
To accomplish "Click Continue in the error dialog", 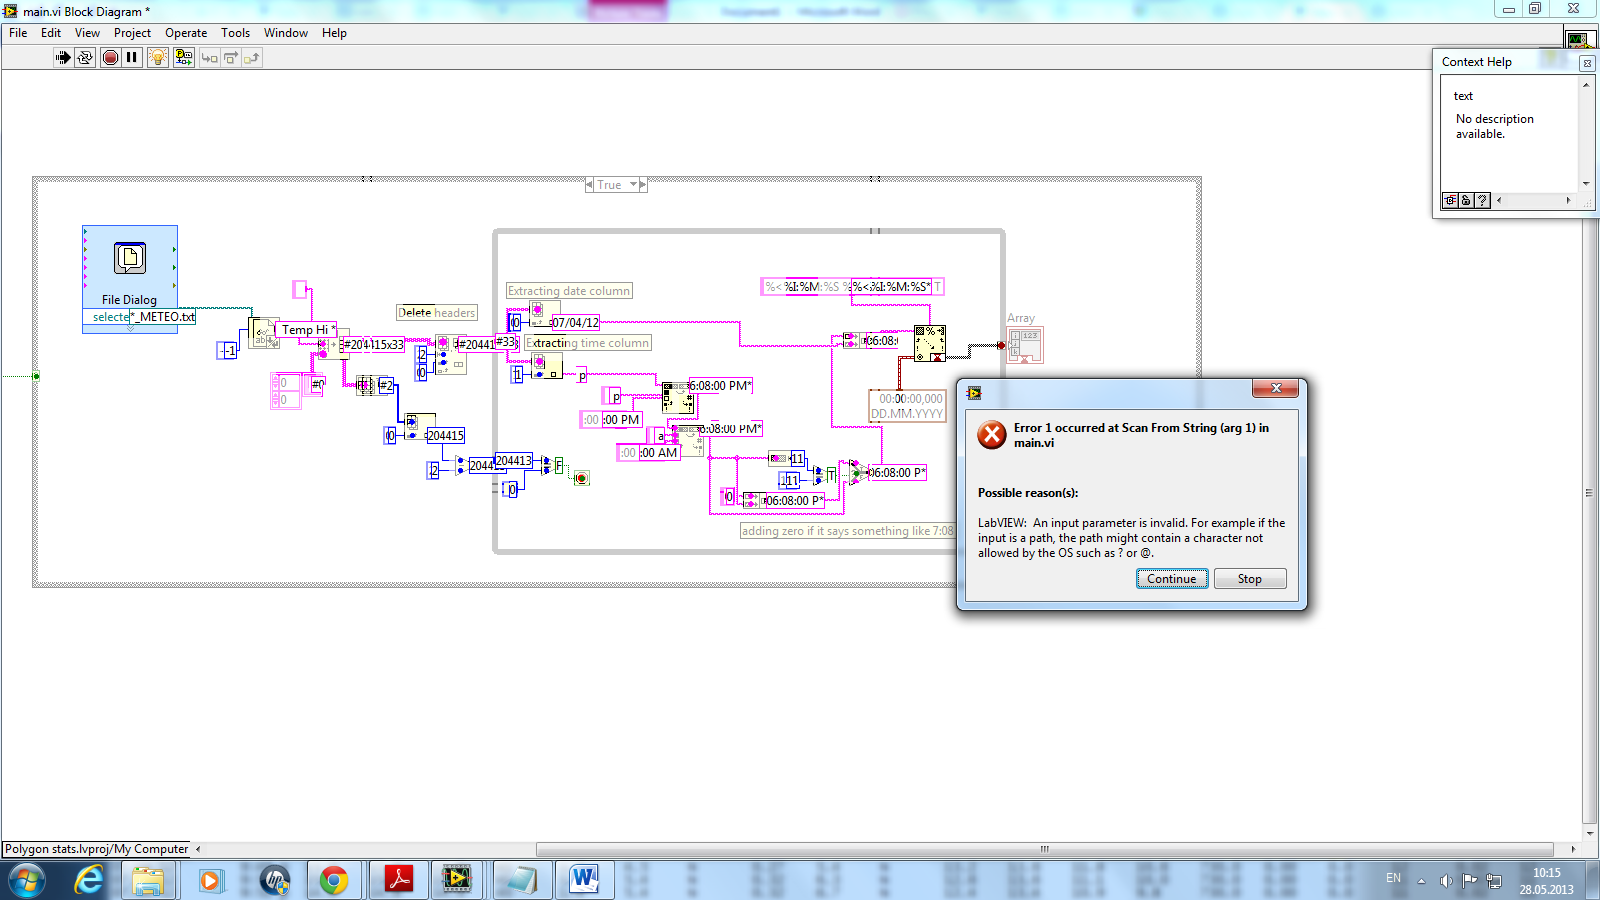I will pyautogui.click(x=1172, y=579).
